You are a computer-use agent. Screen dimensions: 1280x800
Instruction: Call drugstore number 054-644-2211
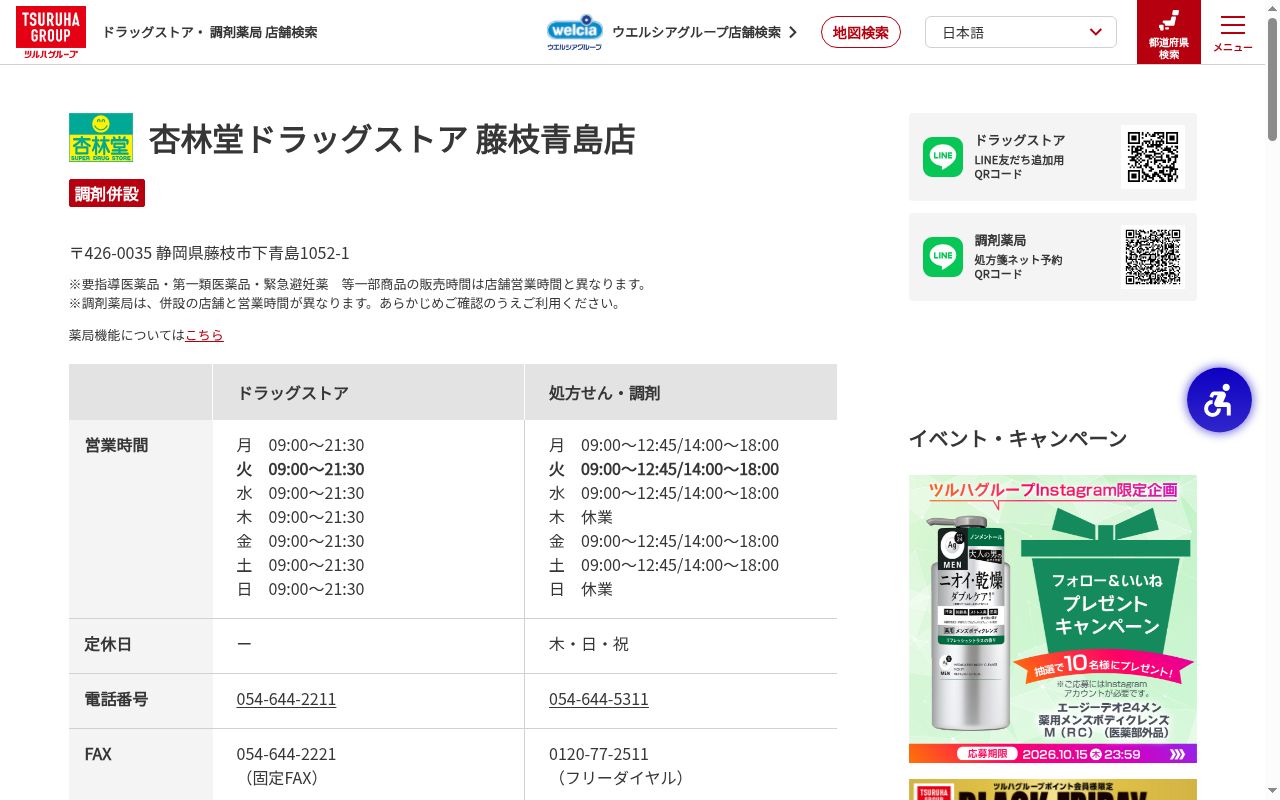point(286,699)
